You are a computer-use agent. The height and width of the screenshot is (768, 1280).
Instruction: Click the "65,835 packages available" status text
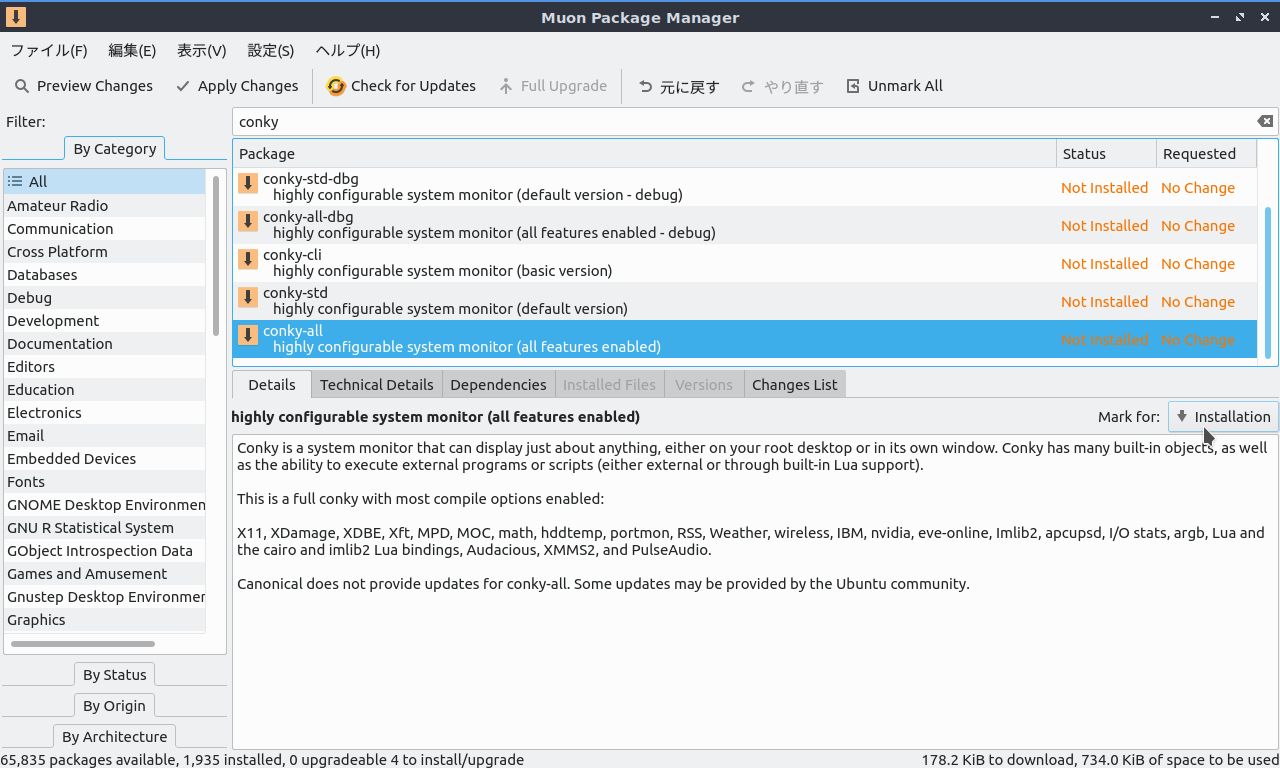click(87, 759)
